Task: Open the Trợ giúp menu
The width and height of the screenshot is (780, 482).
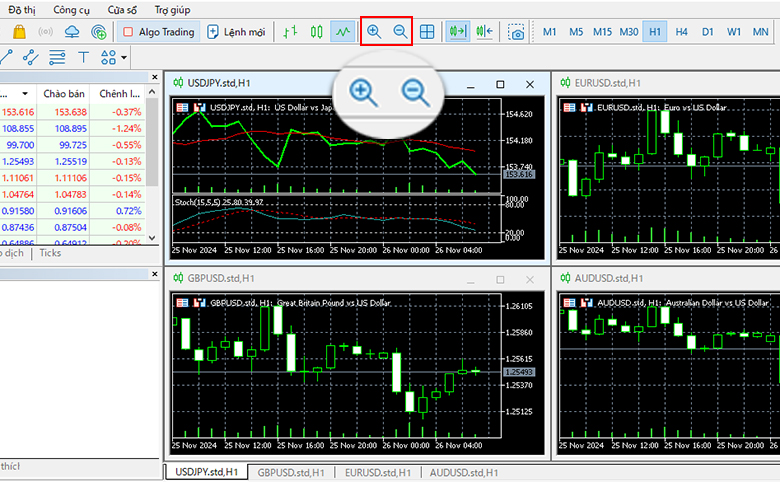Action: [x=173, y=10]
